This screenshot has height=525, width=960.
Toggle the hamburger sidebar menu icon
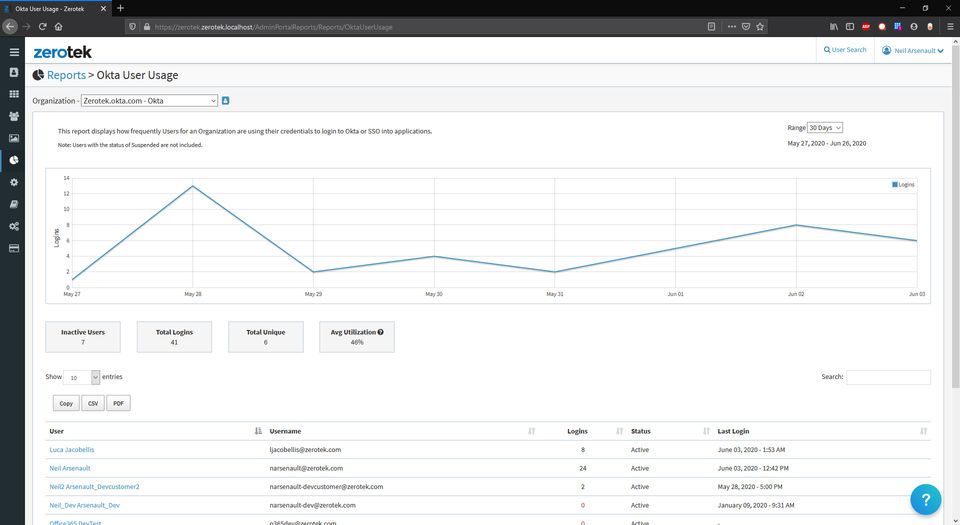pos(14,52)
